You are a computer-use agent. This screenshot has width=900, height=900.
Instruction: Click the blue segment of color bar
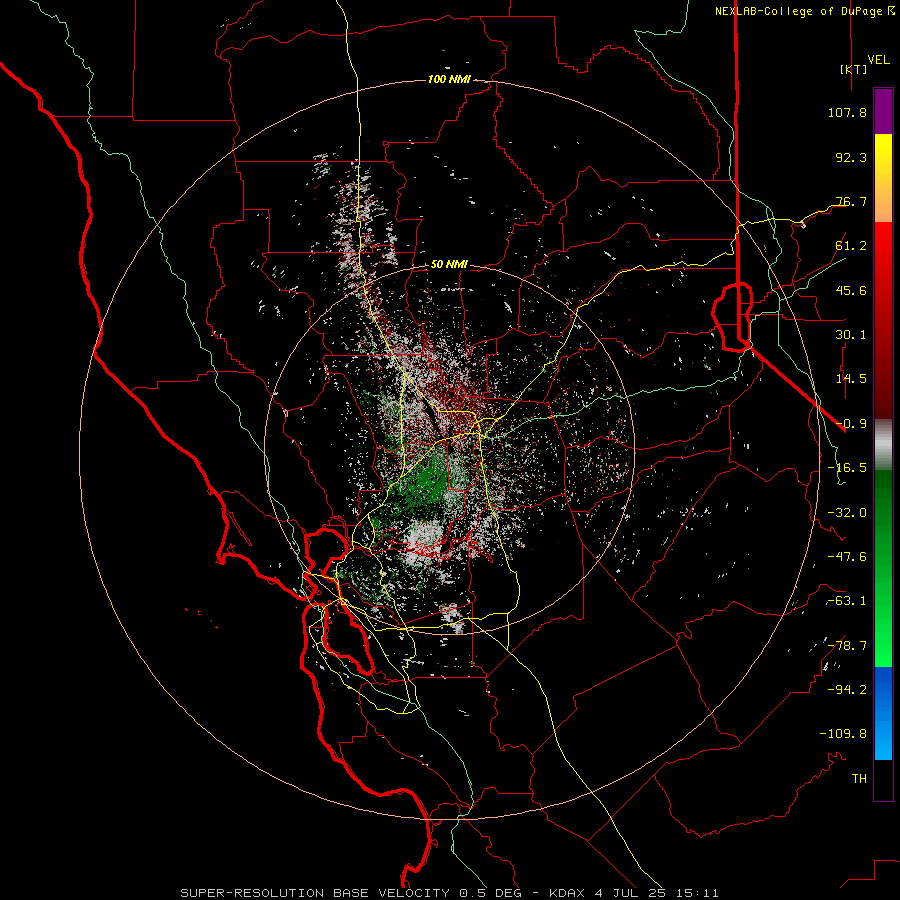883,713
